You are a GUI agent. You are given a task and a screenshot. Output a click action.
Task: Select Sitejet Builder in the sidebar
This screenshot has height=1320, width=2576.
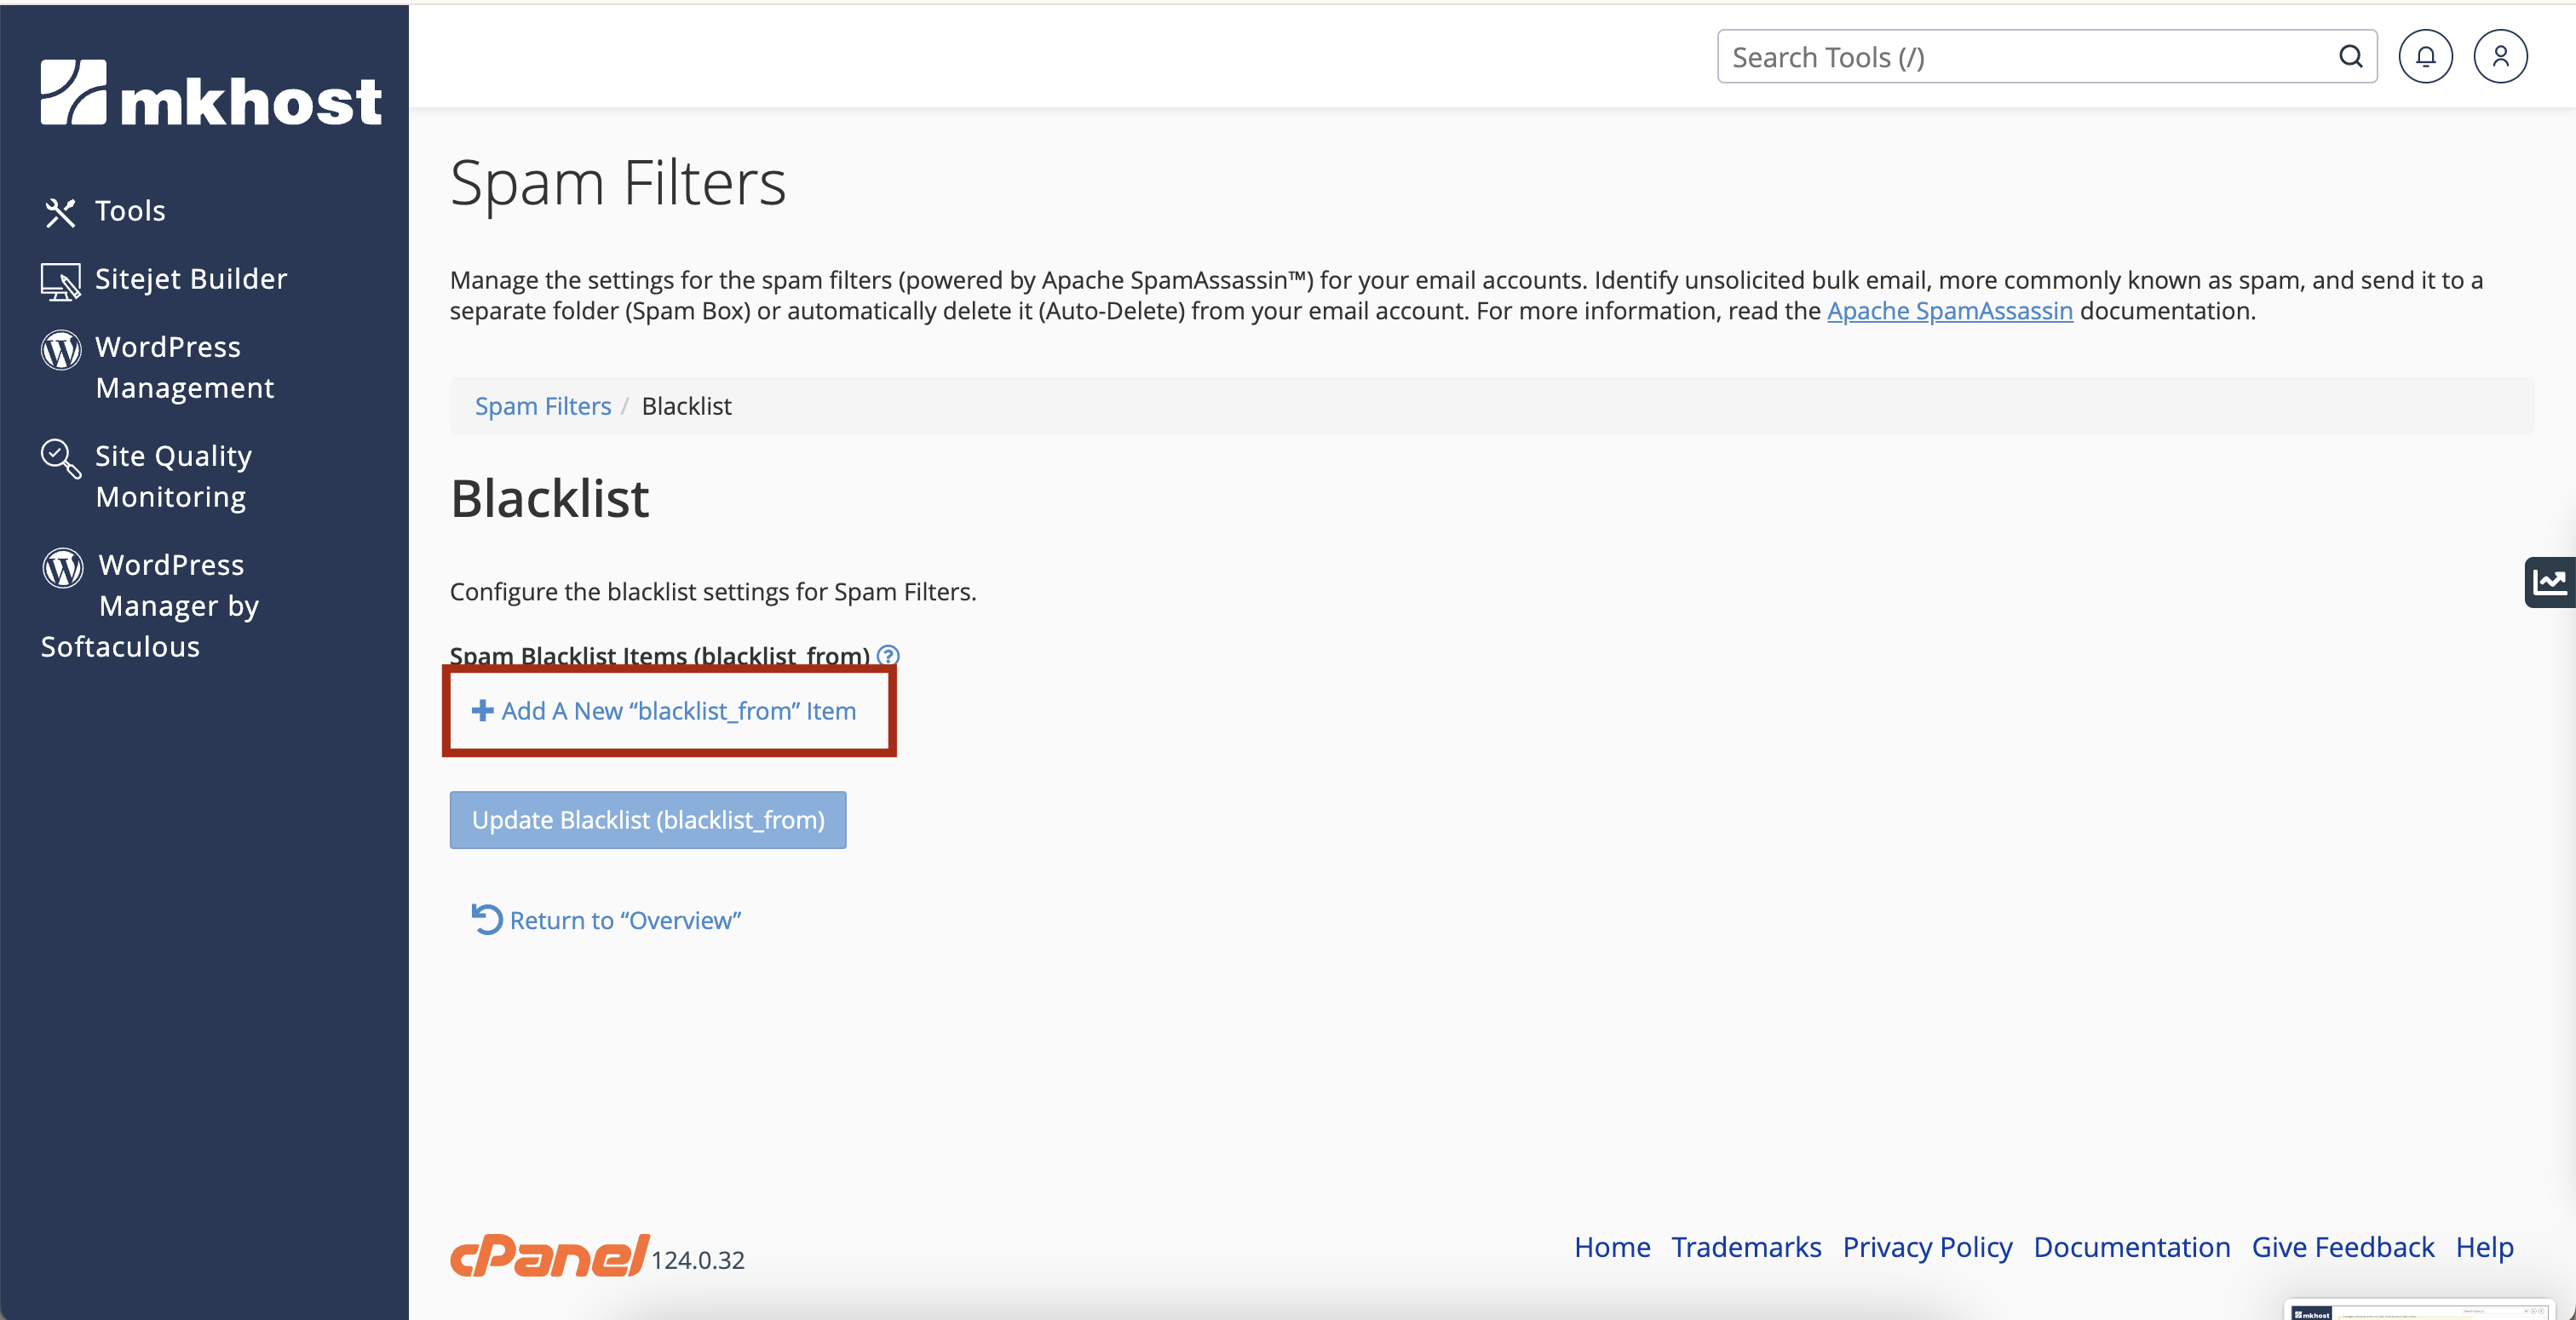(190, 279)
